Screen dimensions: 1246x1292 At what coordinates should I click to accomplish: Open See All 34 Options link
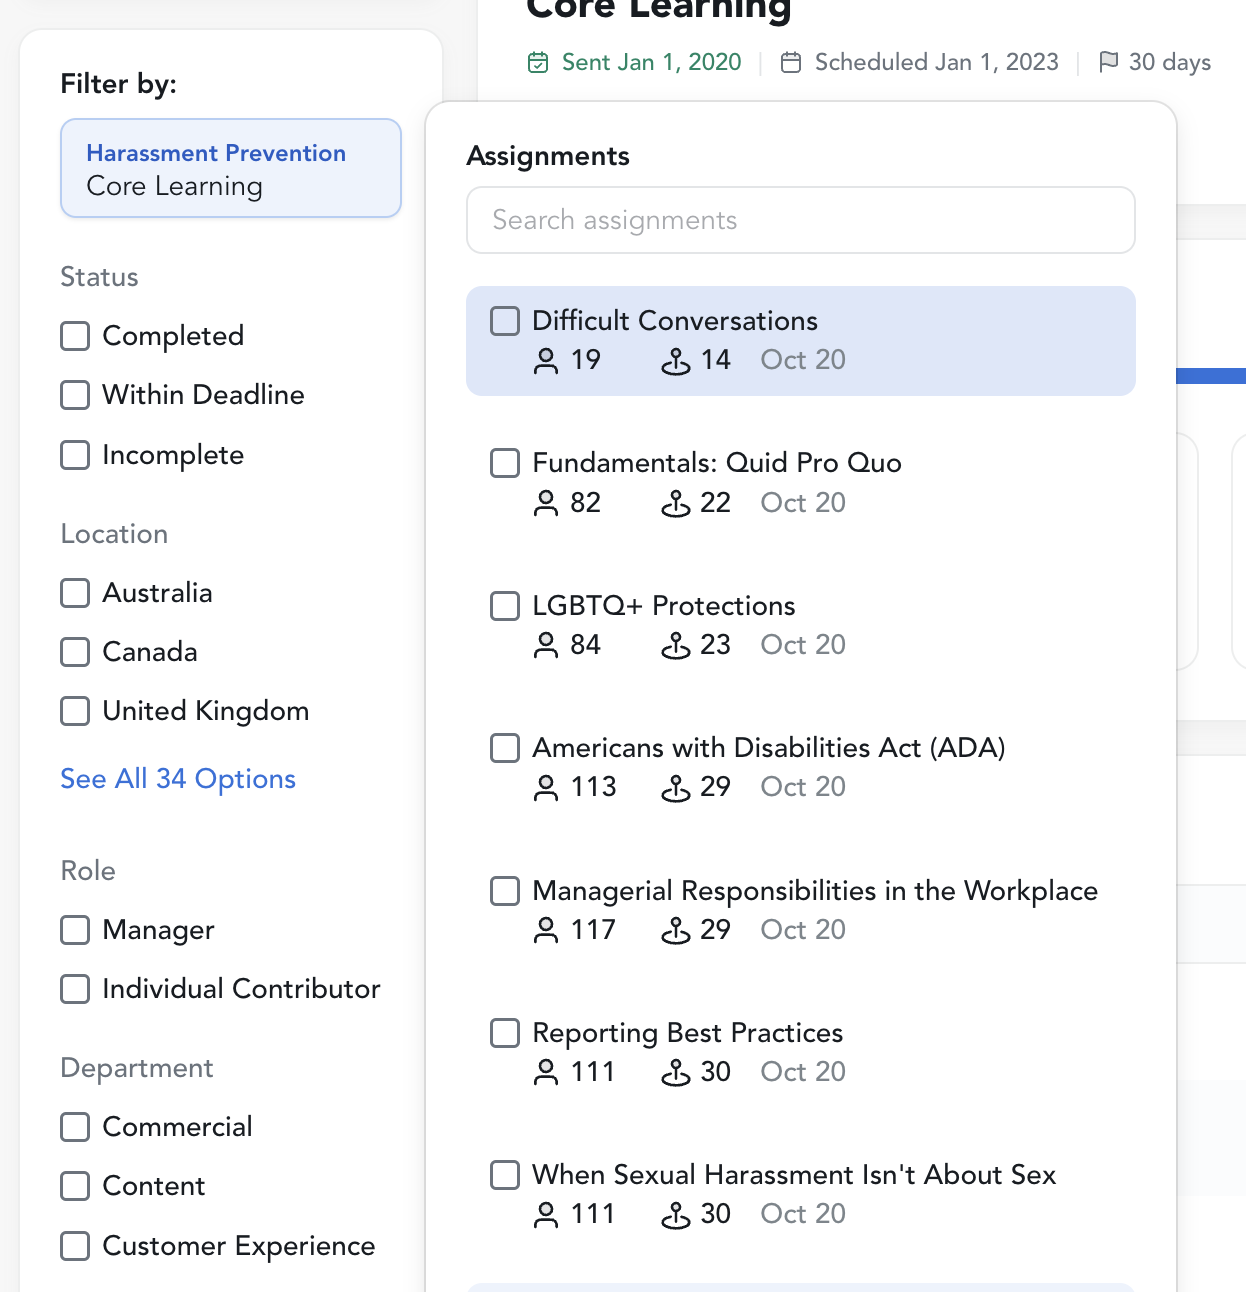178,779
